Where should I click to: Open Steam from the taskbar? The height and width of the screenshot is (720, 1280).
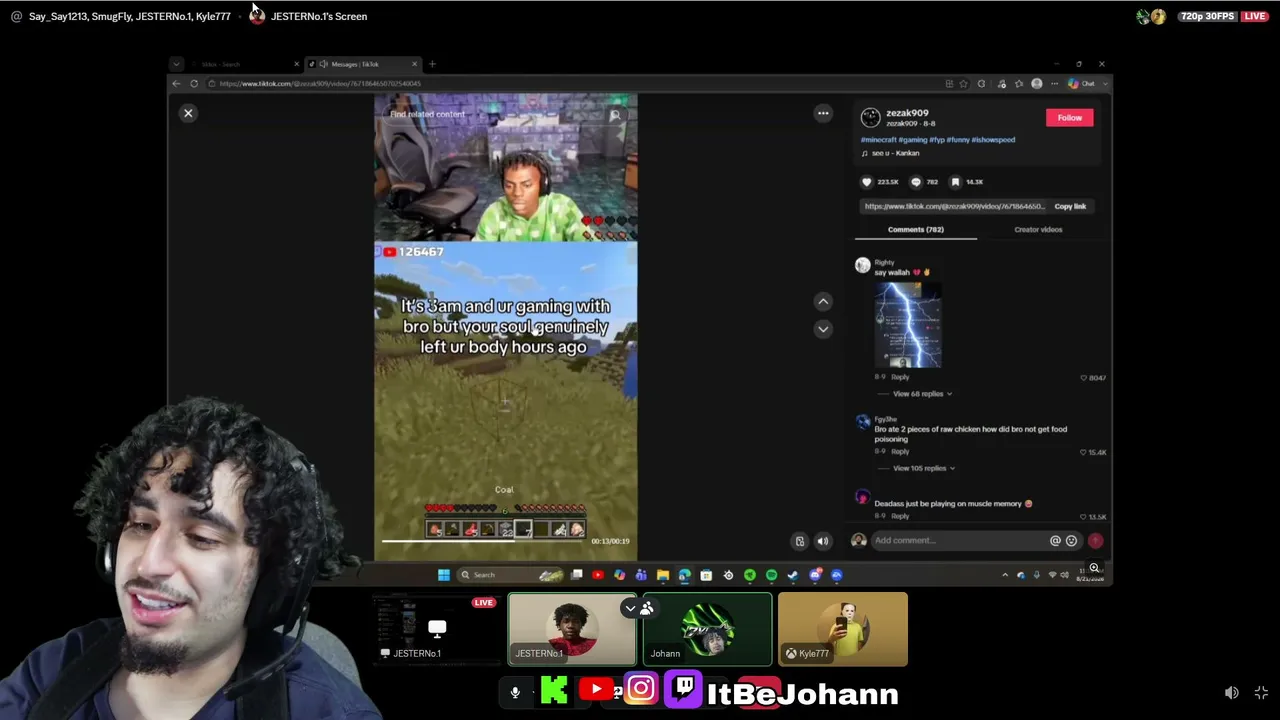793,575
